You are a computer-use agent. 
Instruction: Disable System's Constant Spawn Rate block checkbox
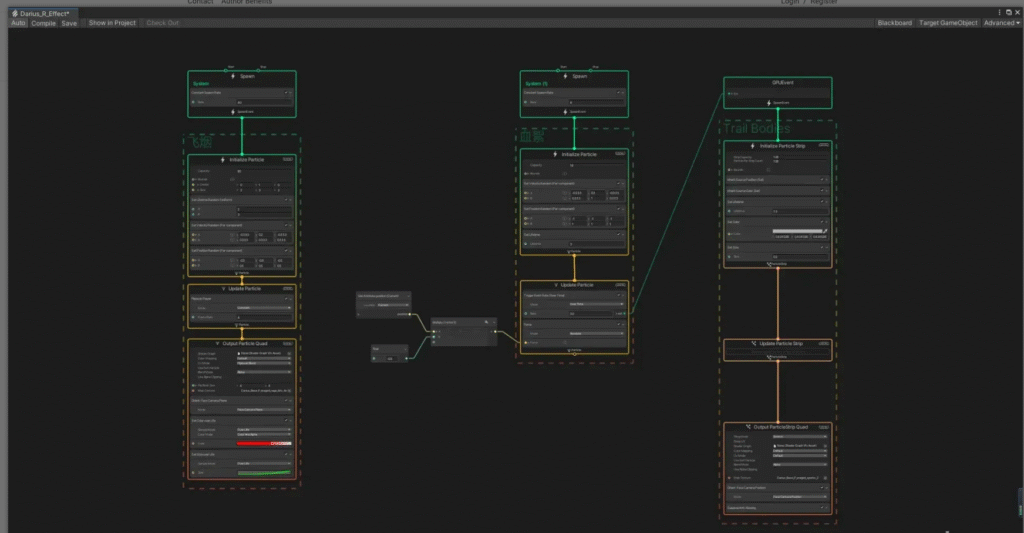(x=285, y=93)
